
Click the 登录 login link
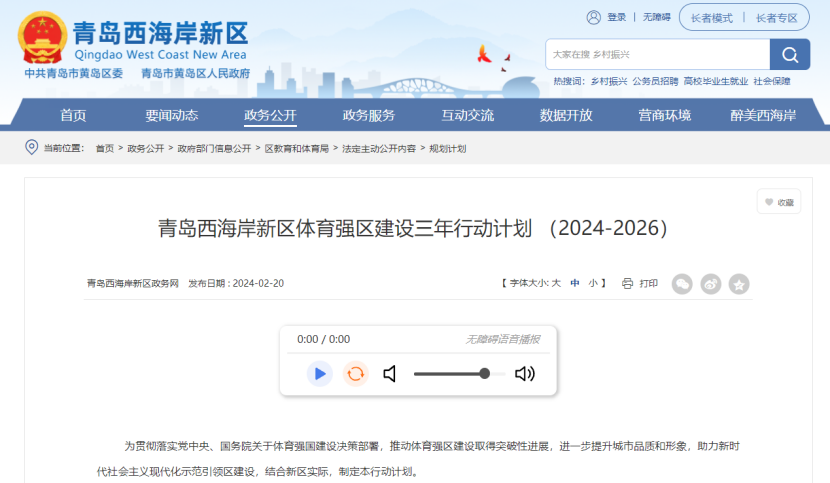pyautogui.click(x=616, y=18)
